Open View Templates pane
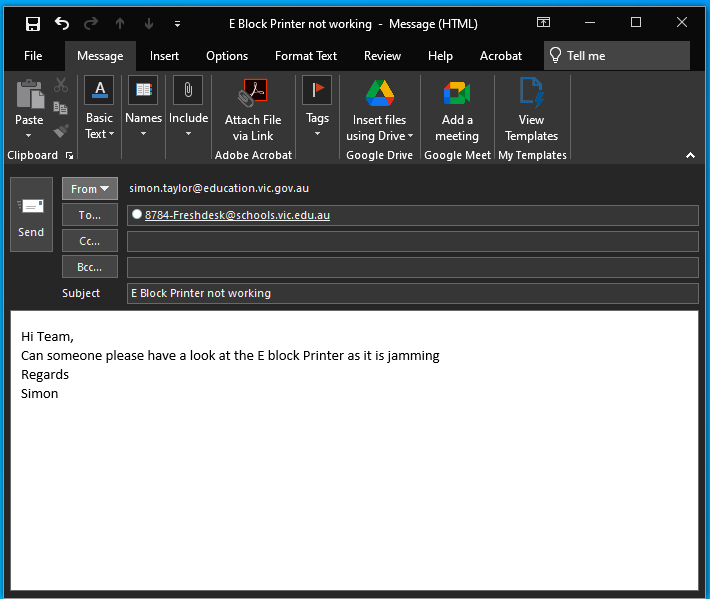Screen dimensions: 710x599 [532, 110]
